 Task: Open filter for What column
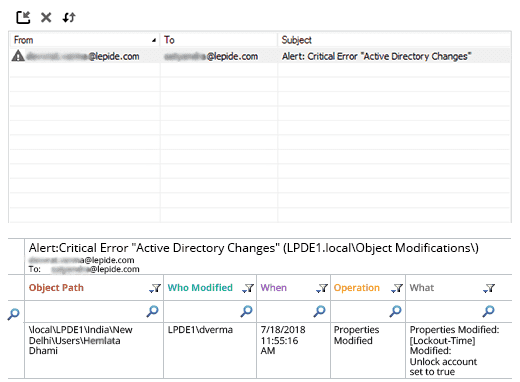point(489,288)
